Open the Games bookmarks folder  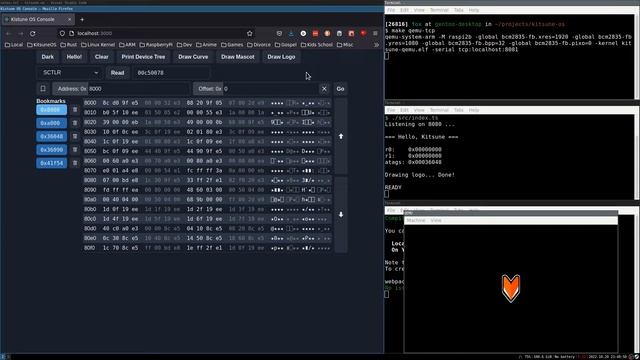point(232,45)
